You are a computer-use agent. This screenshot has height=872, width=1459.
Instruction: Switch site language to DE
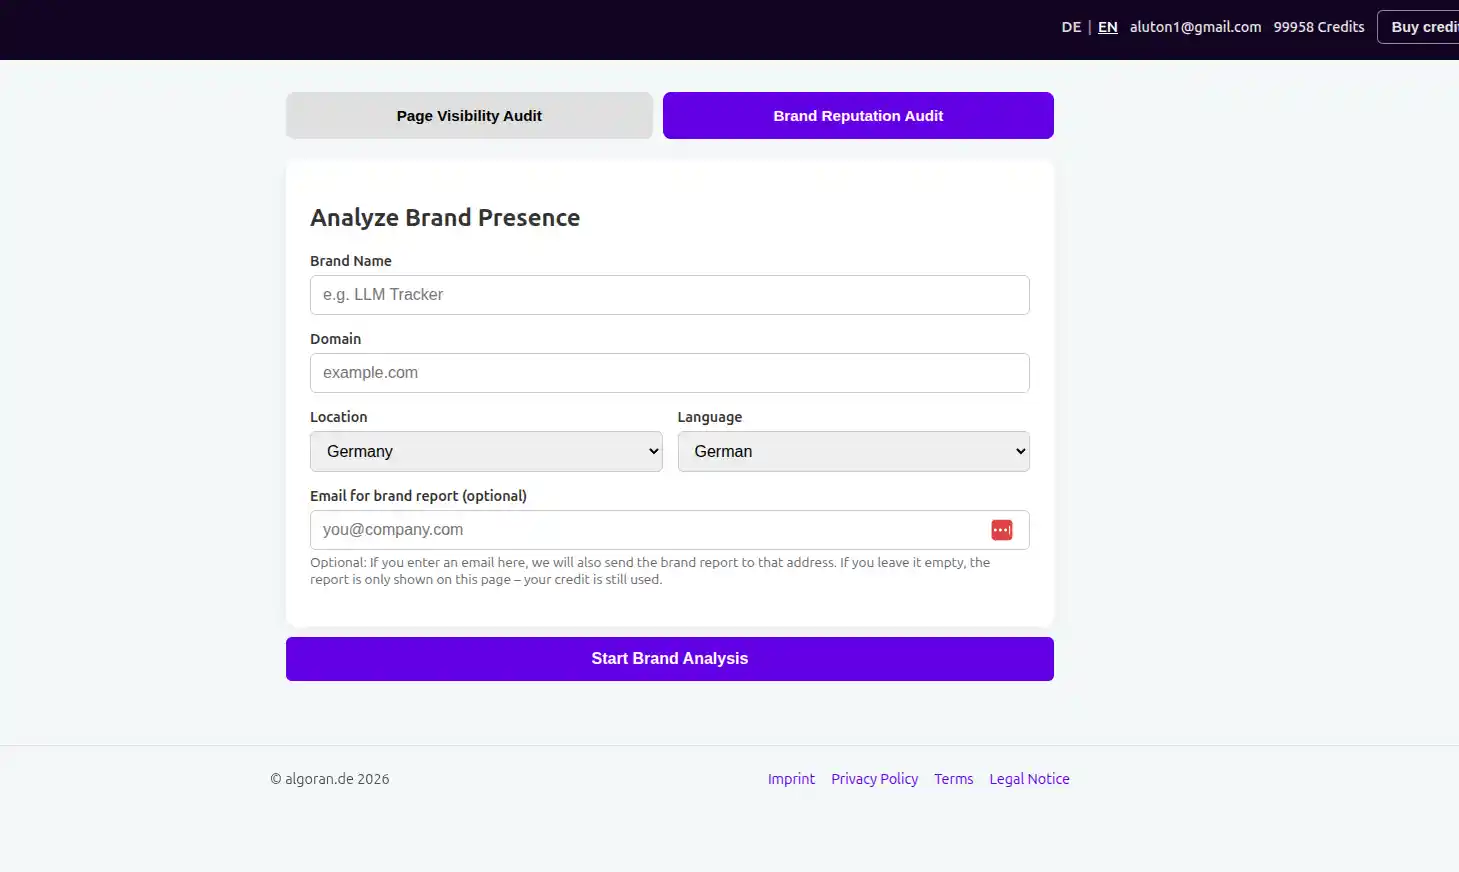click(1071, 27)
